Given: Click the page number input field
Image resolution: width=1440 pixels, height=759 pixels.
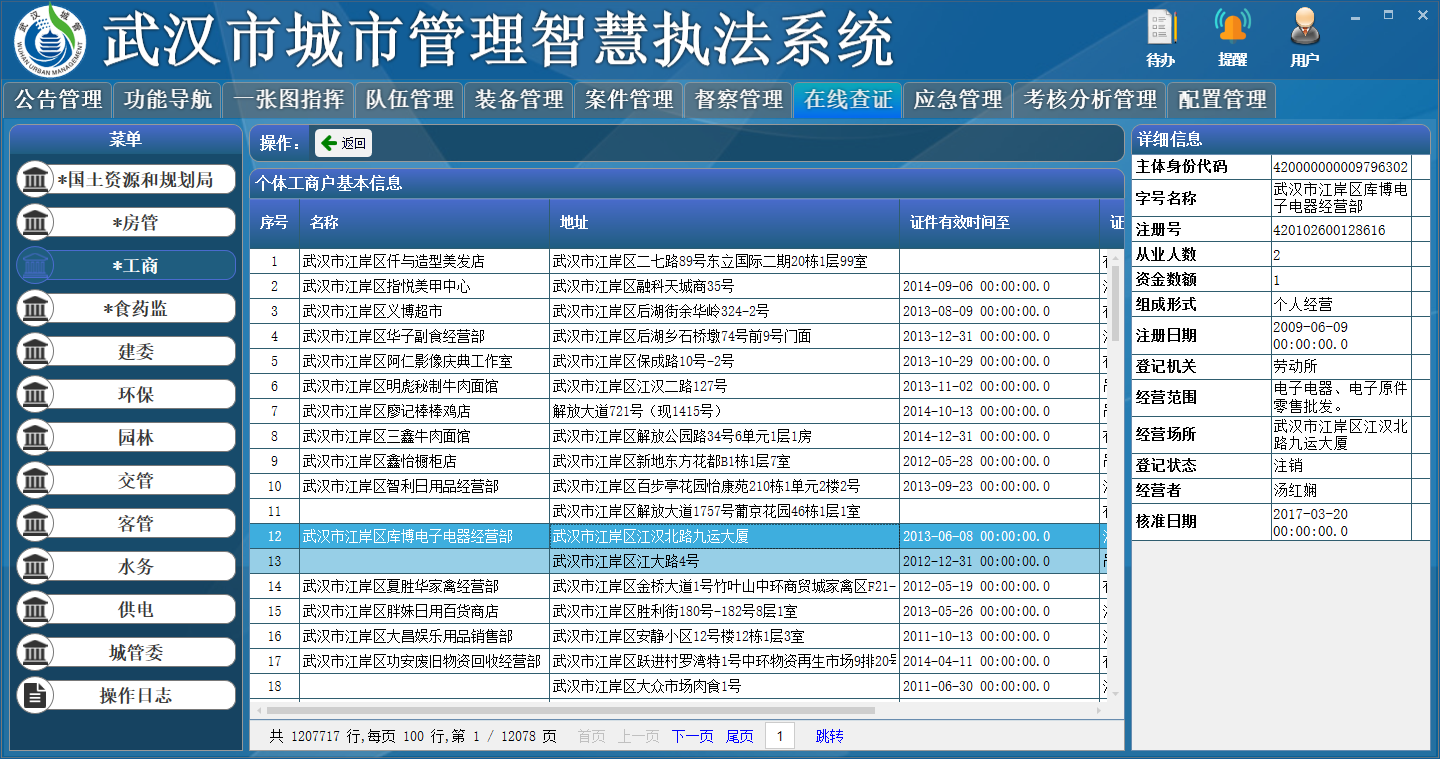Looking at the screenshot, I should coord(780,737).
